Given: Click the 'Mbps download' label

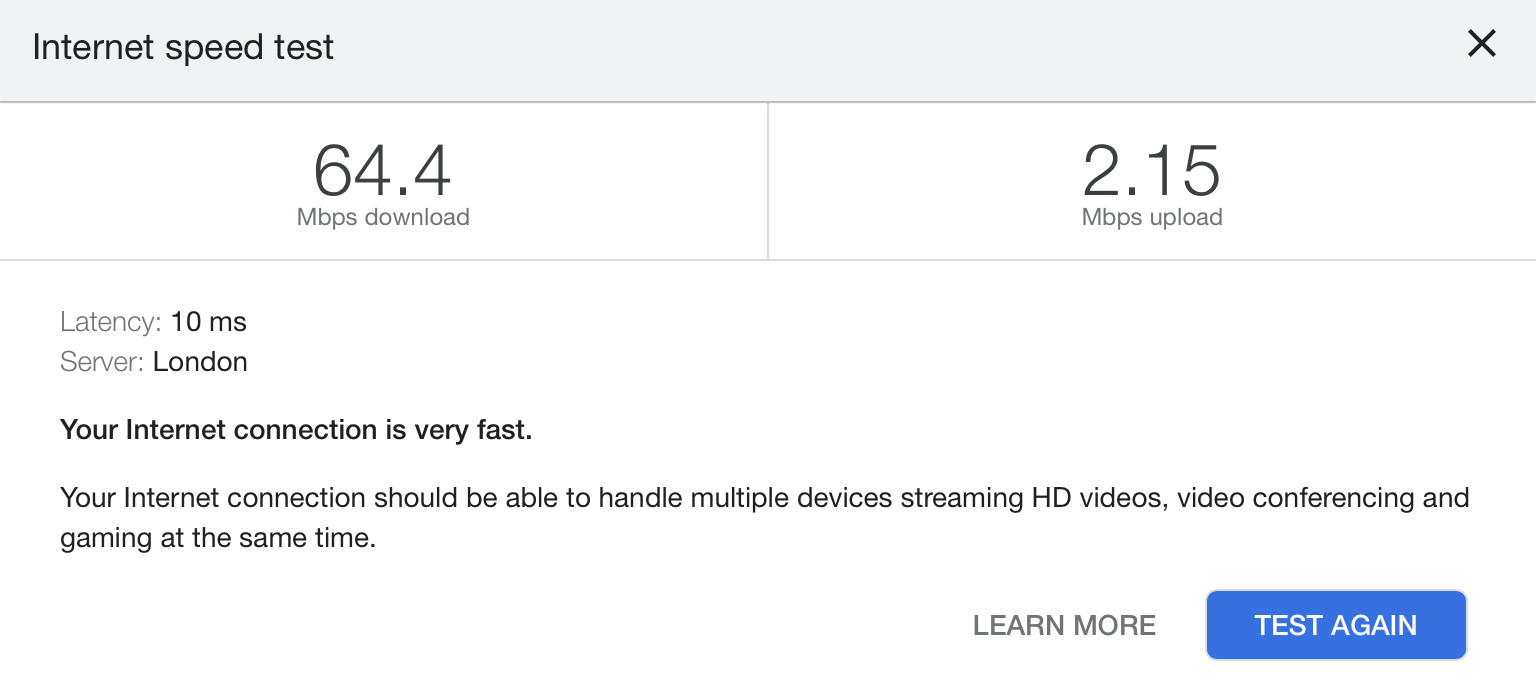Looking at the screenshot, I should pos(383,217).
